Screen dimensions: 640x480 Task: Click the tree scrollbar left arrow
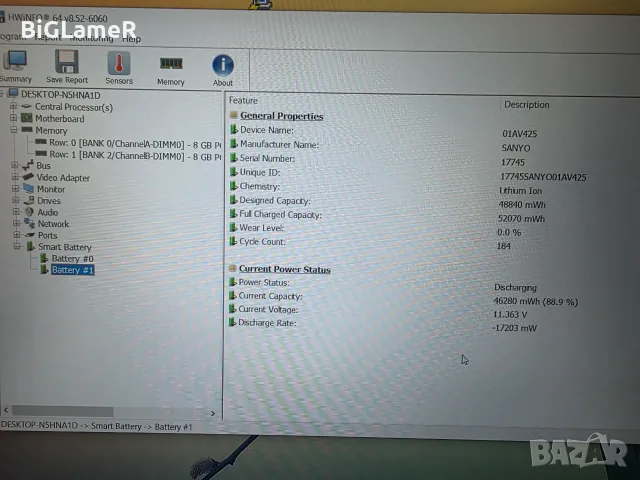pyautogui.click(x=6, y=410)
